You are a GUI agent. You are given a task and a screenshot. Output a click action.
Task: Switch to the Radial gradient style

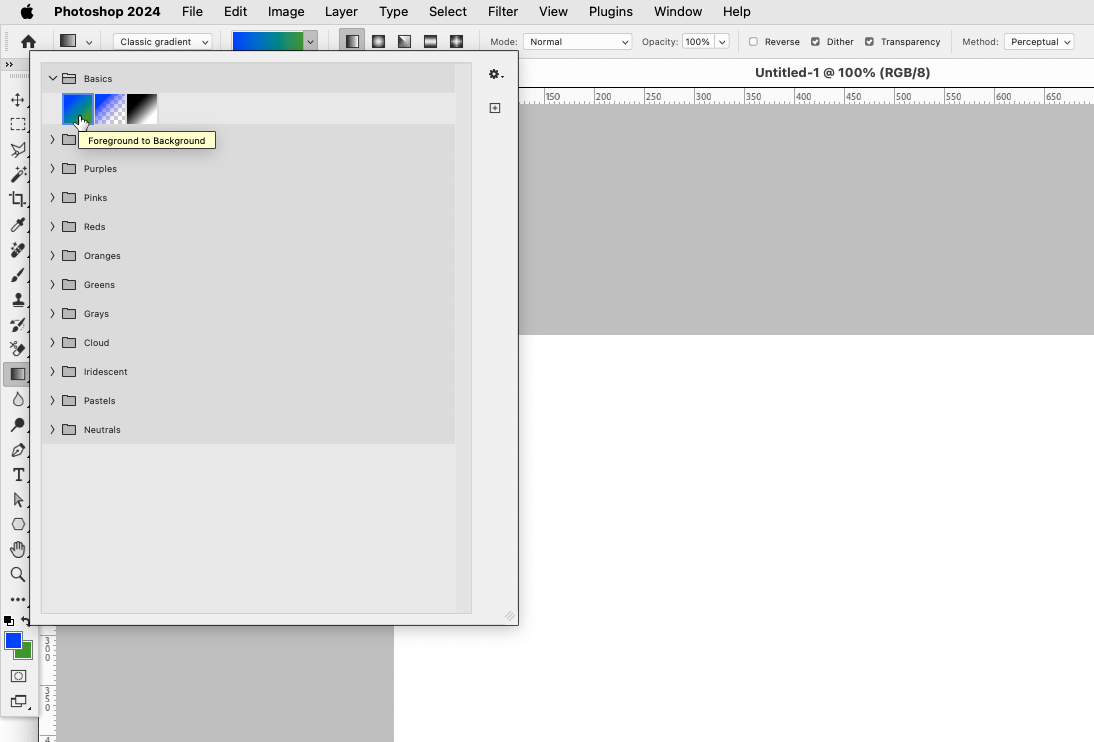(378, 41)
